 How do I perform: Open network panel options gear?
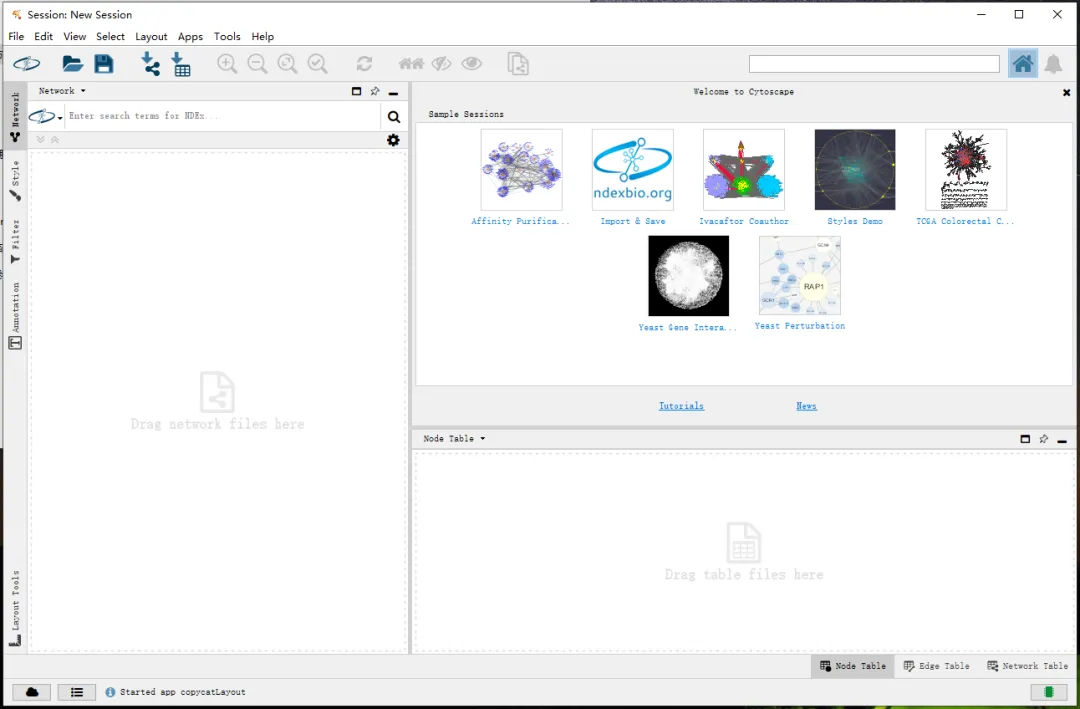pos(393,141)
